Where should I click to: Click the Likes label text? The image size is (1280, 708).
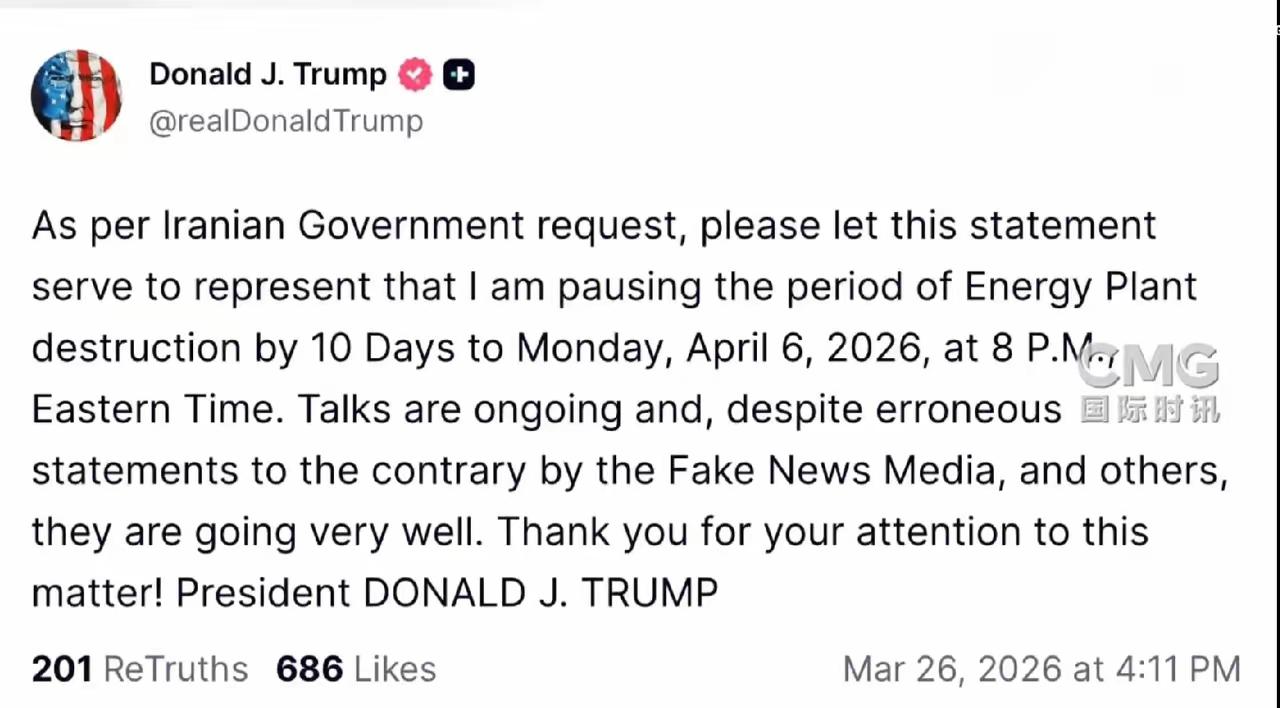(x=395, y=669)
